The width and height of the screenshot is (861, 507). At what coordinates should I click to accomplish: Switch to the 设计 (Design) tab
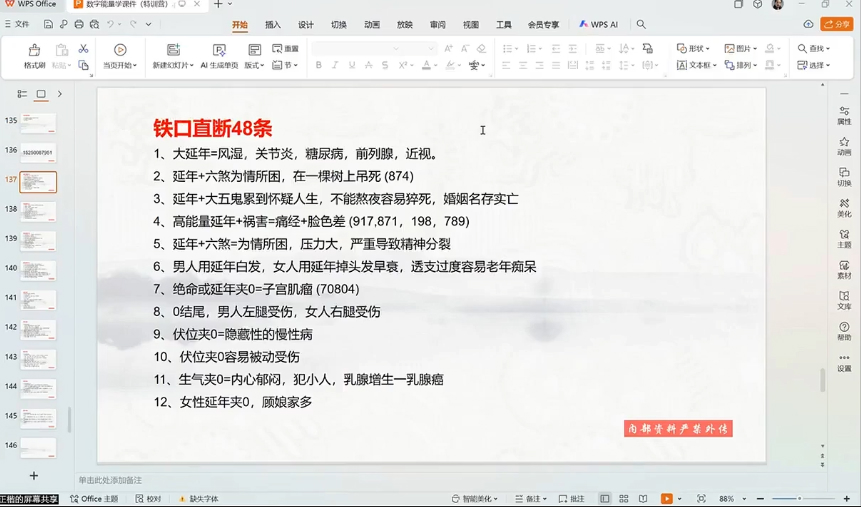(305, 25)
